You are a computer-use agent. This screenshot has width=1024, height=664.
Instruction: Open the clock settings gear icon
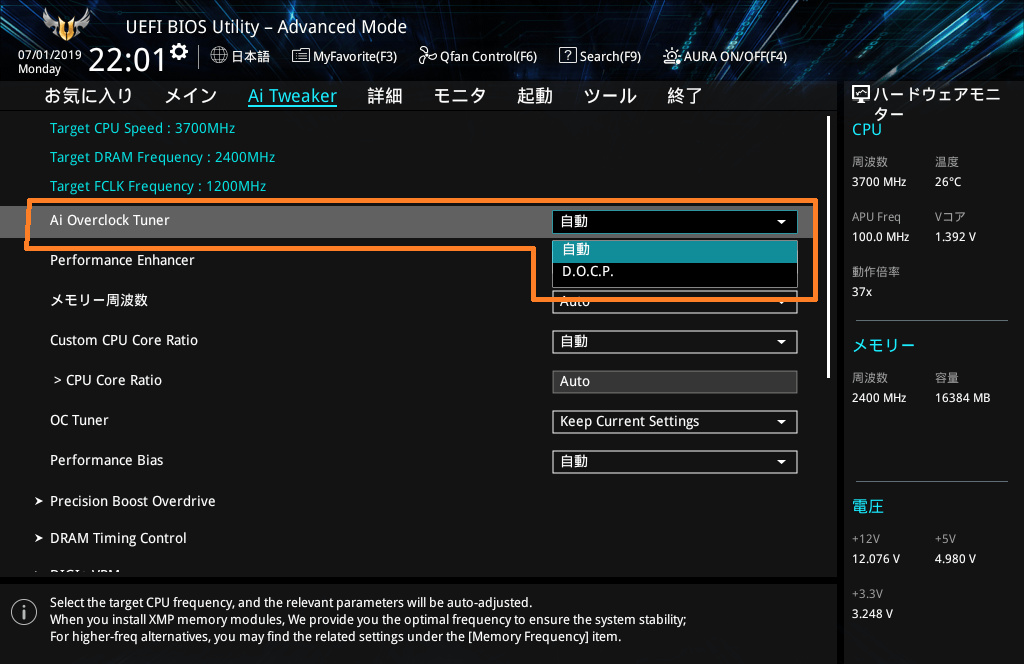tap(179, 52)
